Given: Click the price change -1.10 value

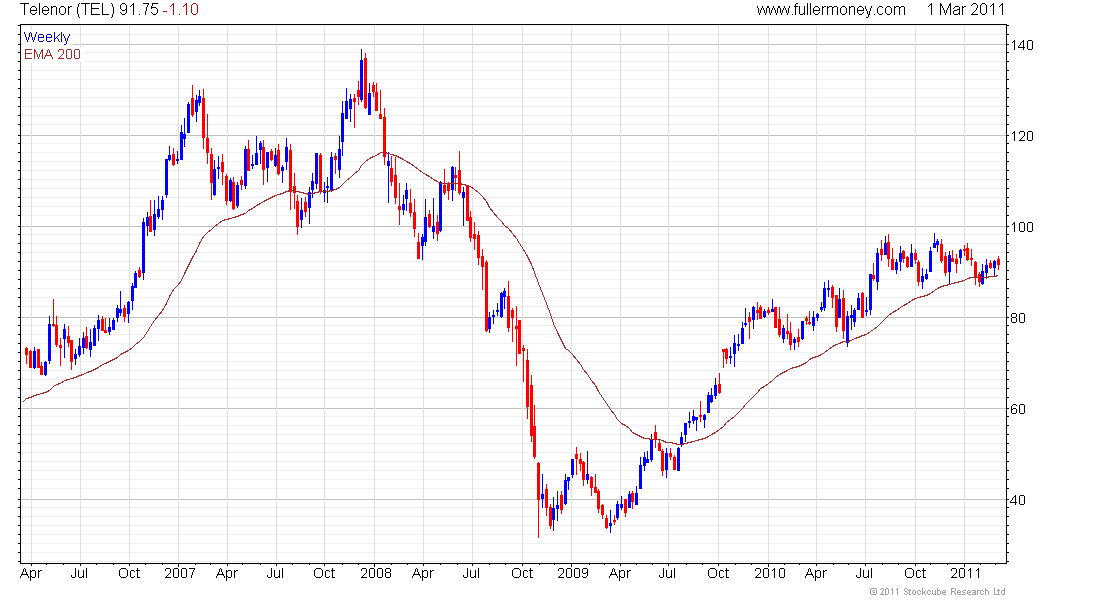Looking at the screenshot, I should point(180,10).
